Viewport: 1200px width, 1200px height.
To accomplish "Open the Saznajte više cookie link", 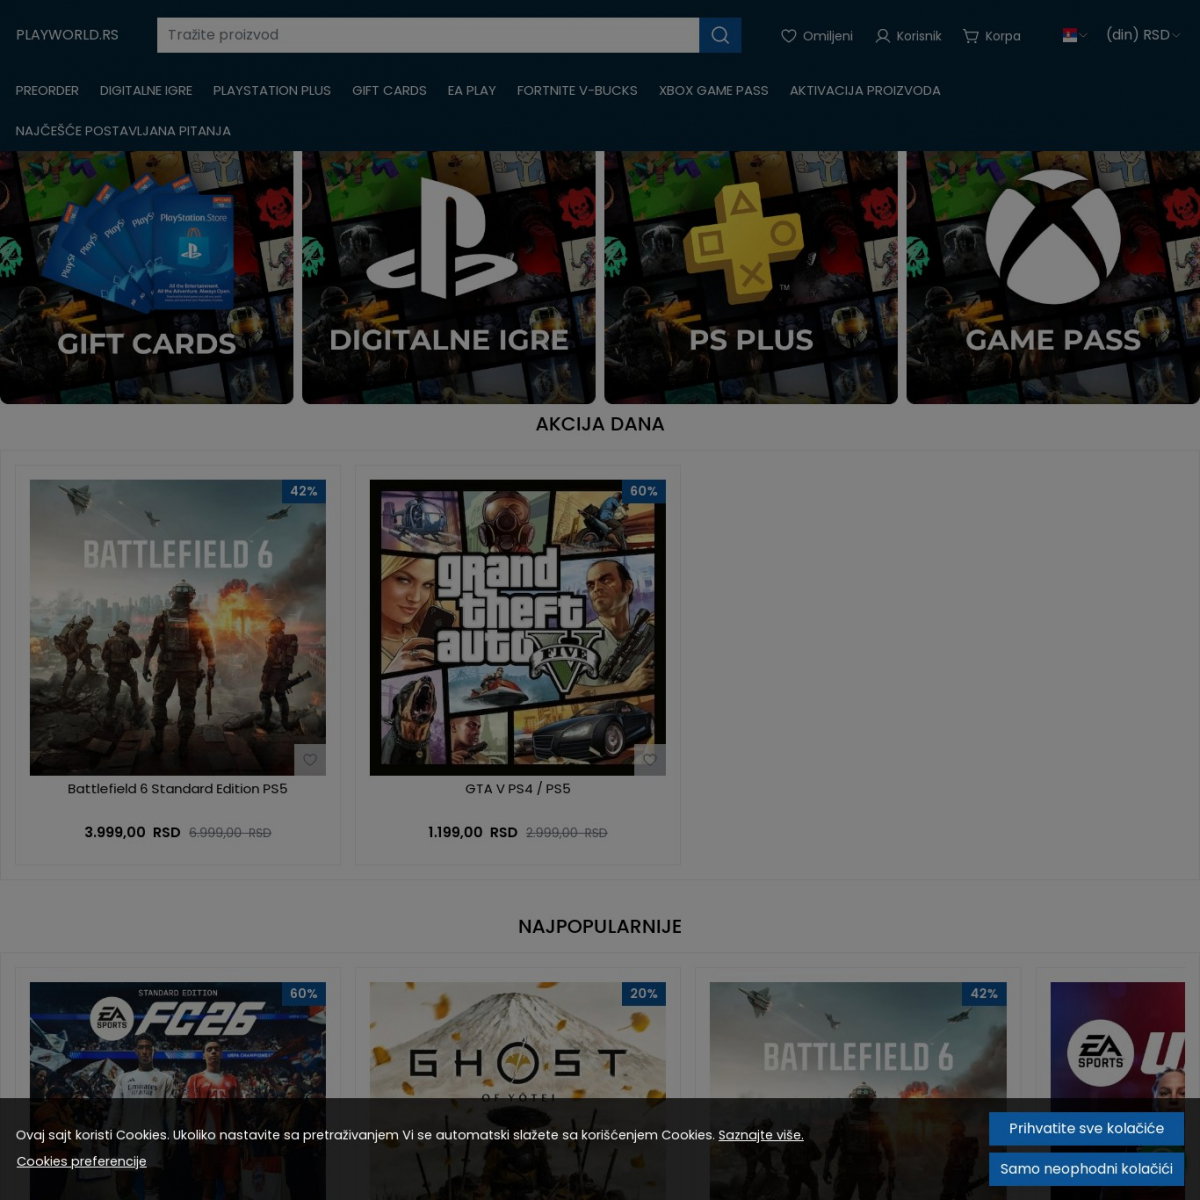I will click(760, 1135).
